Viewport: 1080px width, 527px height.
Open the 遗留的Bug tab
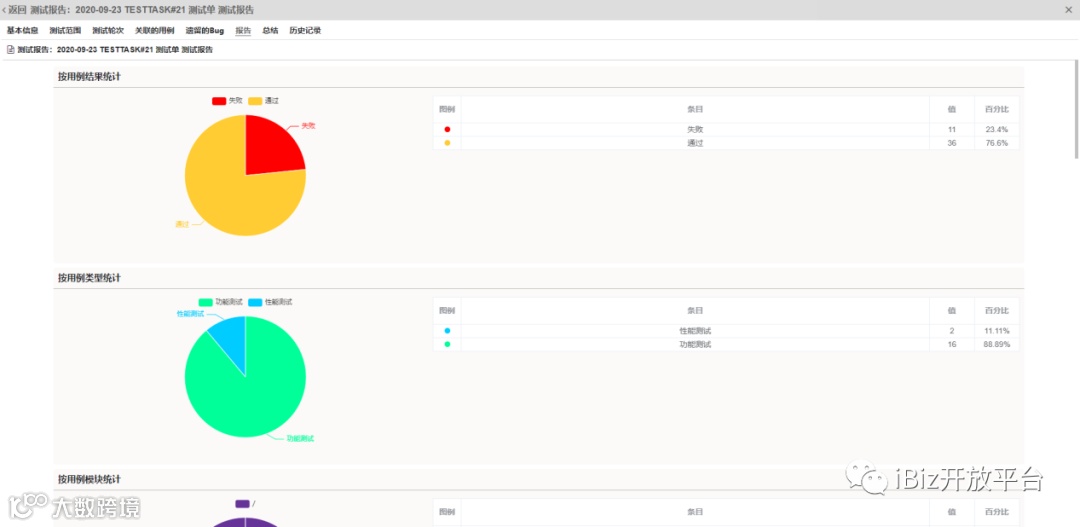pyautogui.click(x=205, y=31)
